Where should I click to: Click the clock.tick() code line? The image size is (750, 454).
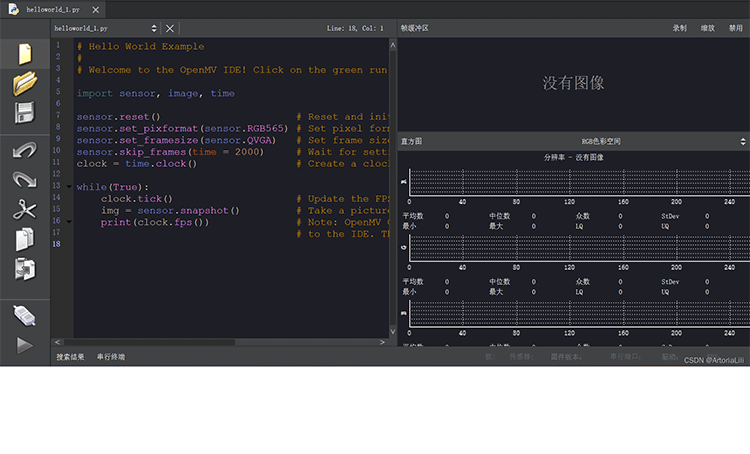click(x=137, y=199)
